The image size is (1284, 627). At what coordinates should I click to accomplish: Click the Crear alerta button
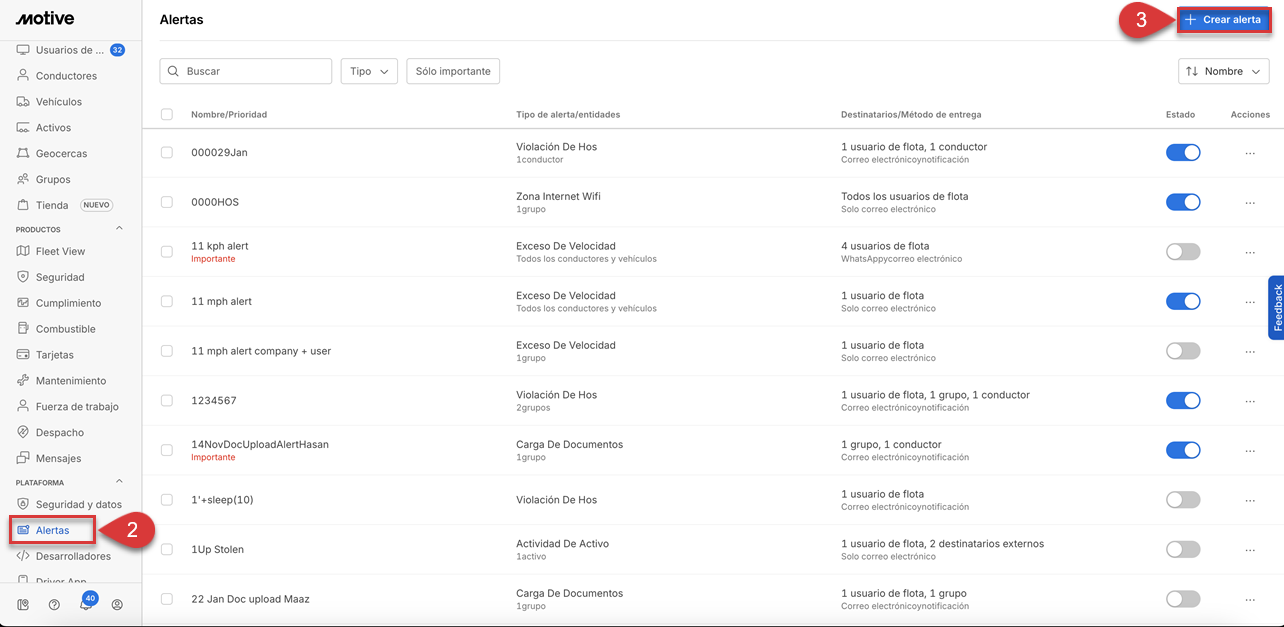pos(1223,20)
